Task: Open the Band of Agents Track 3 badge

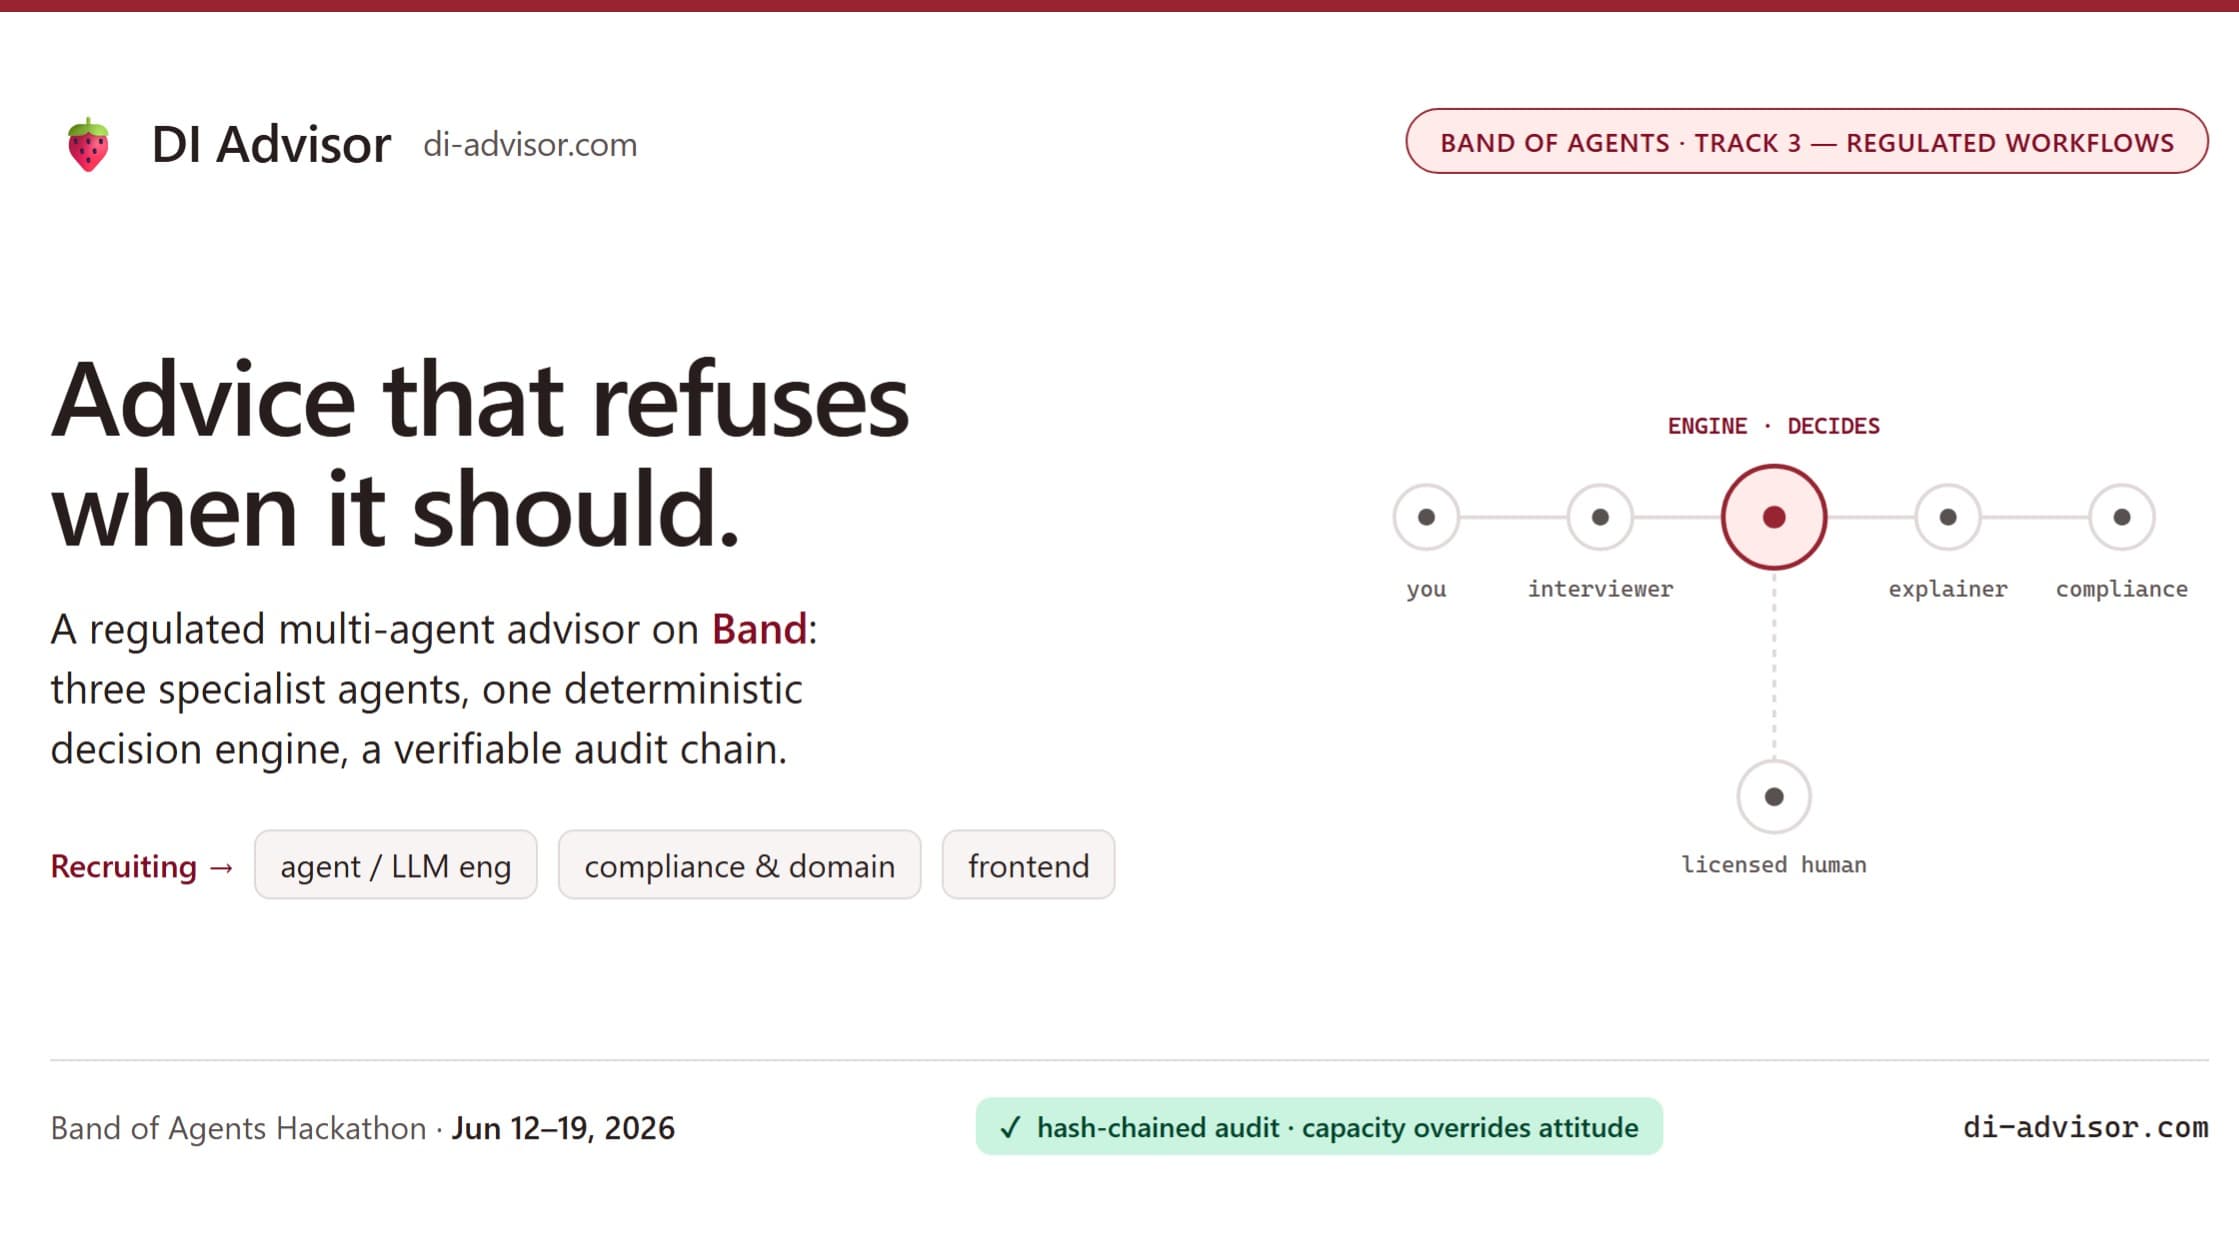Action: click(x=1807, y=141)
